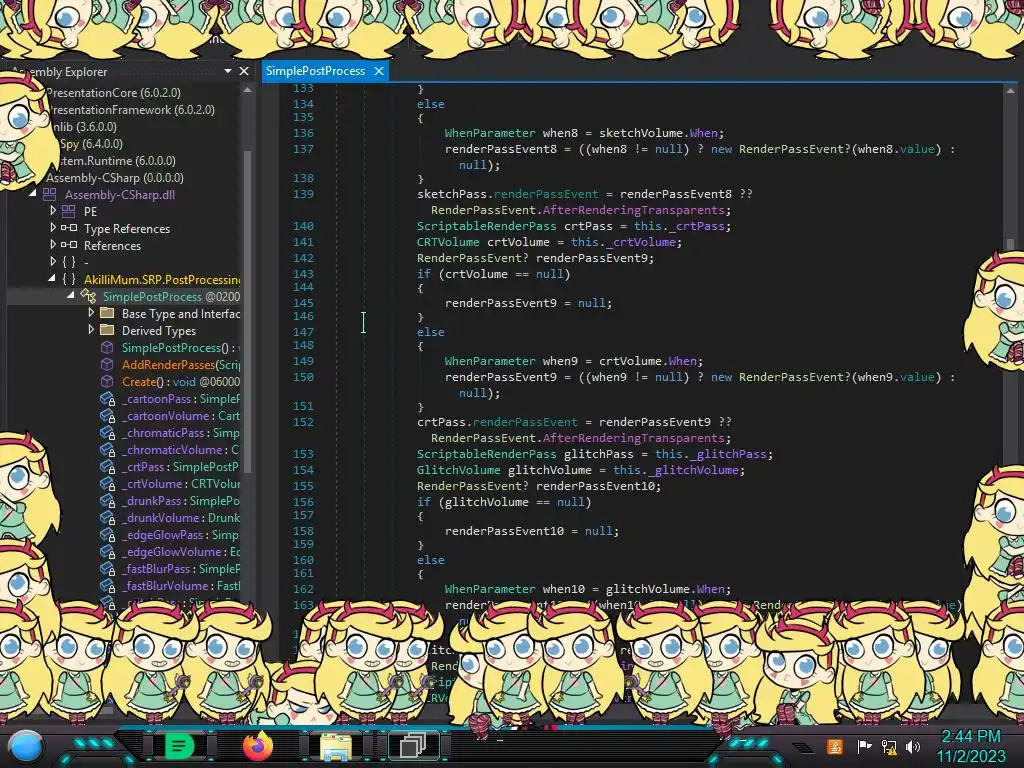Image resolution: width=1024 pixels, height=768 pixels.
Task: Click the _drunkPass field icon
Action: click(x=108, y=500)
